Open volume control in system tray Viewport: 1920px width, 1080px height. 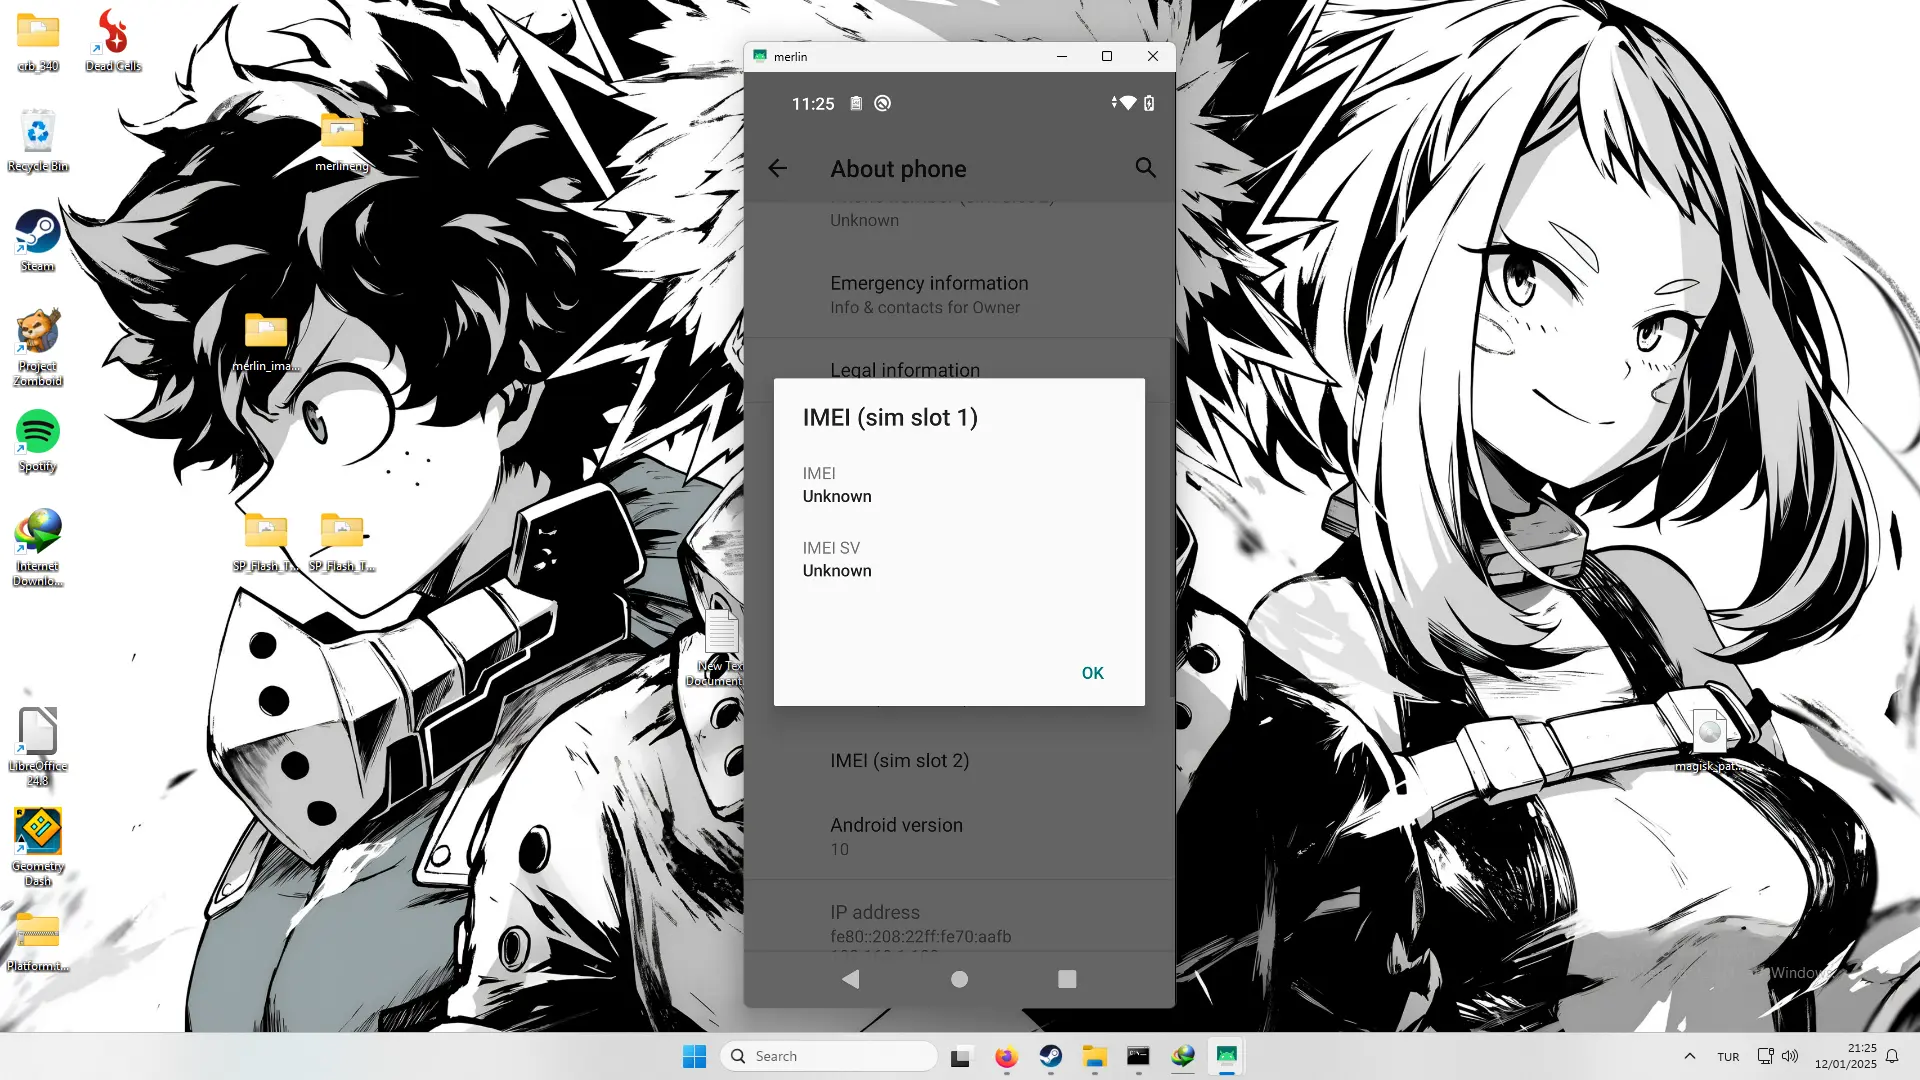tap(1790, 1056)
